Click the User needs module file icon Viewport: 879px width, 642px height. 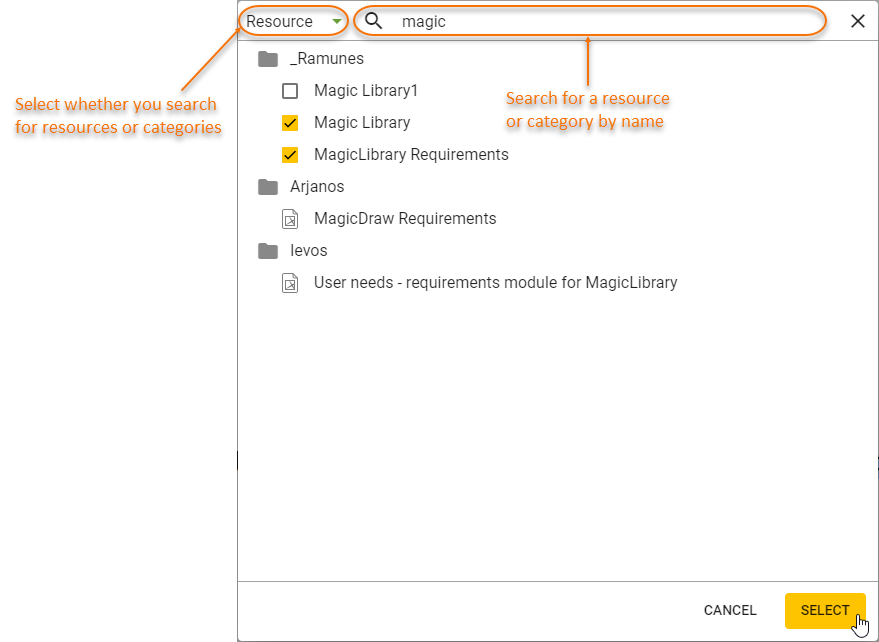click(290, 283)
